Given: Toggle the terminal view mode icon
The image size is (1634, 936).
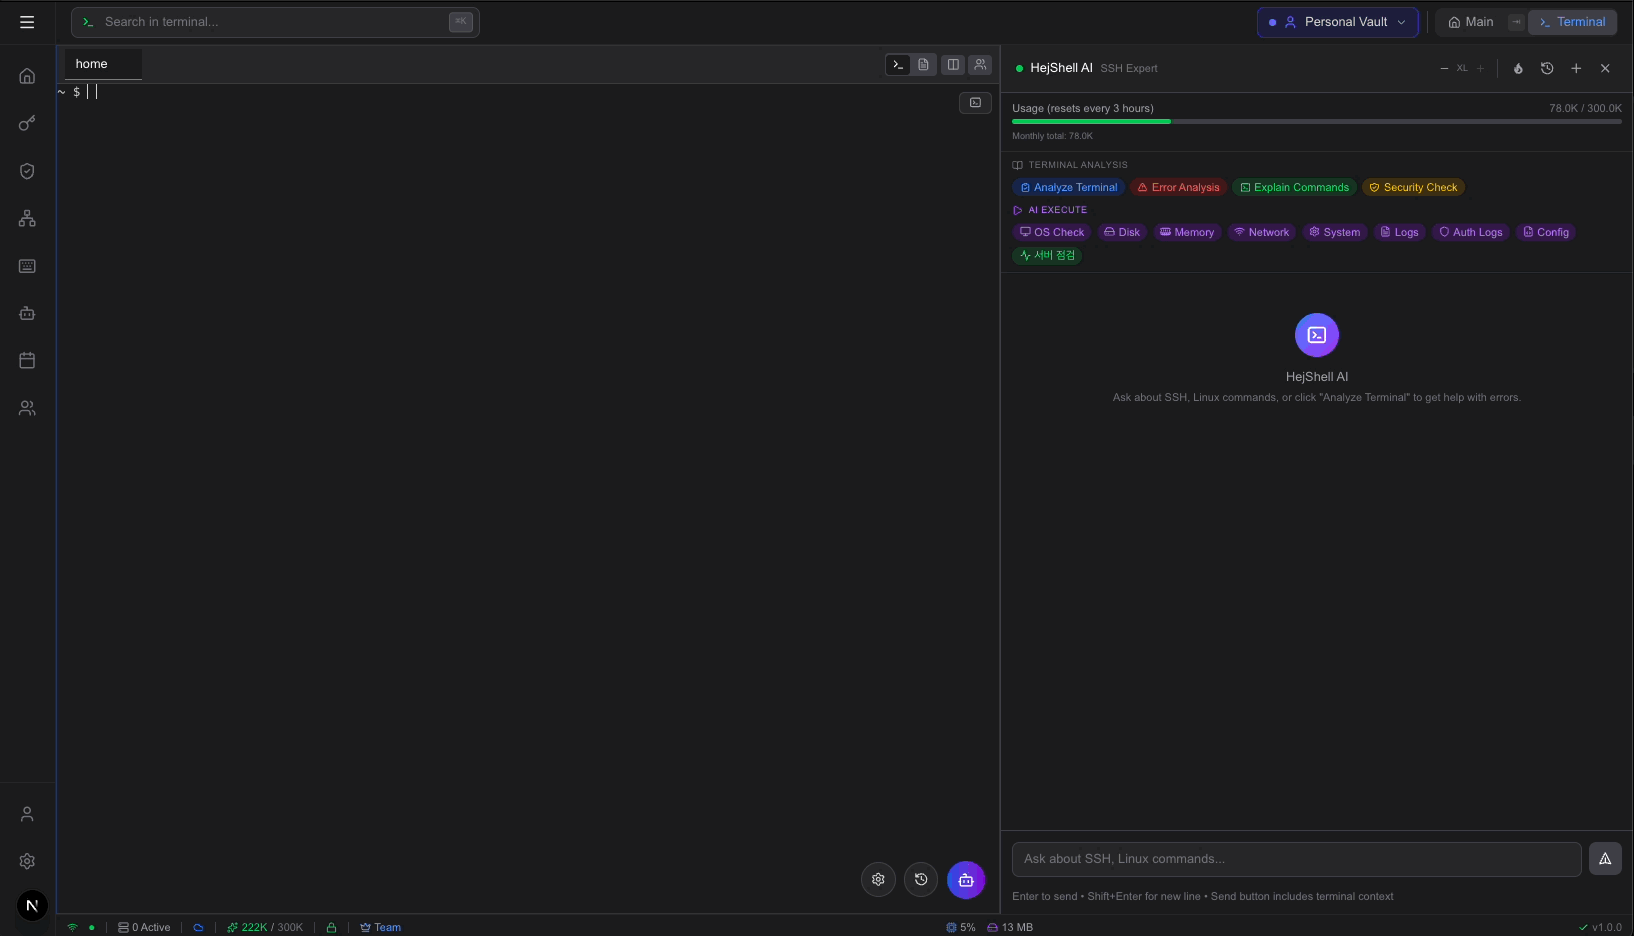Looking at the screenshot, I should click(x=898, y=65).
